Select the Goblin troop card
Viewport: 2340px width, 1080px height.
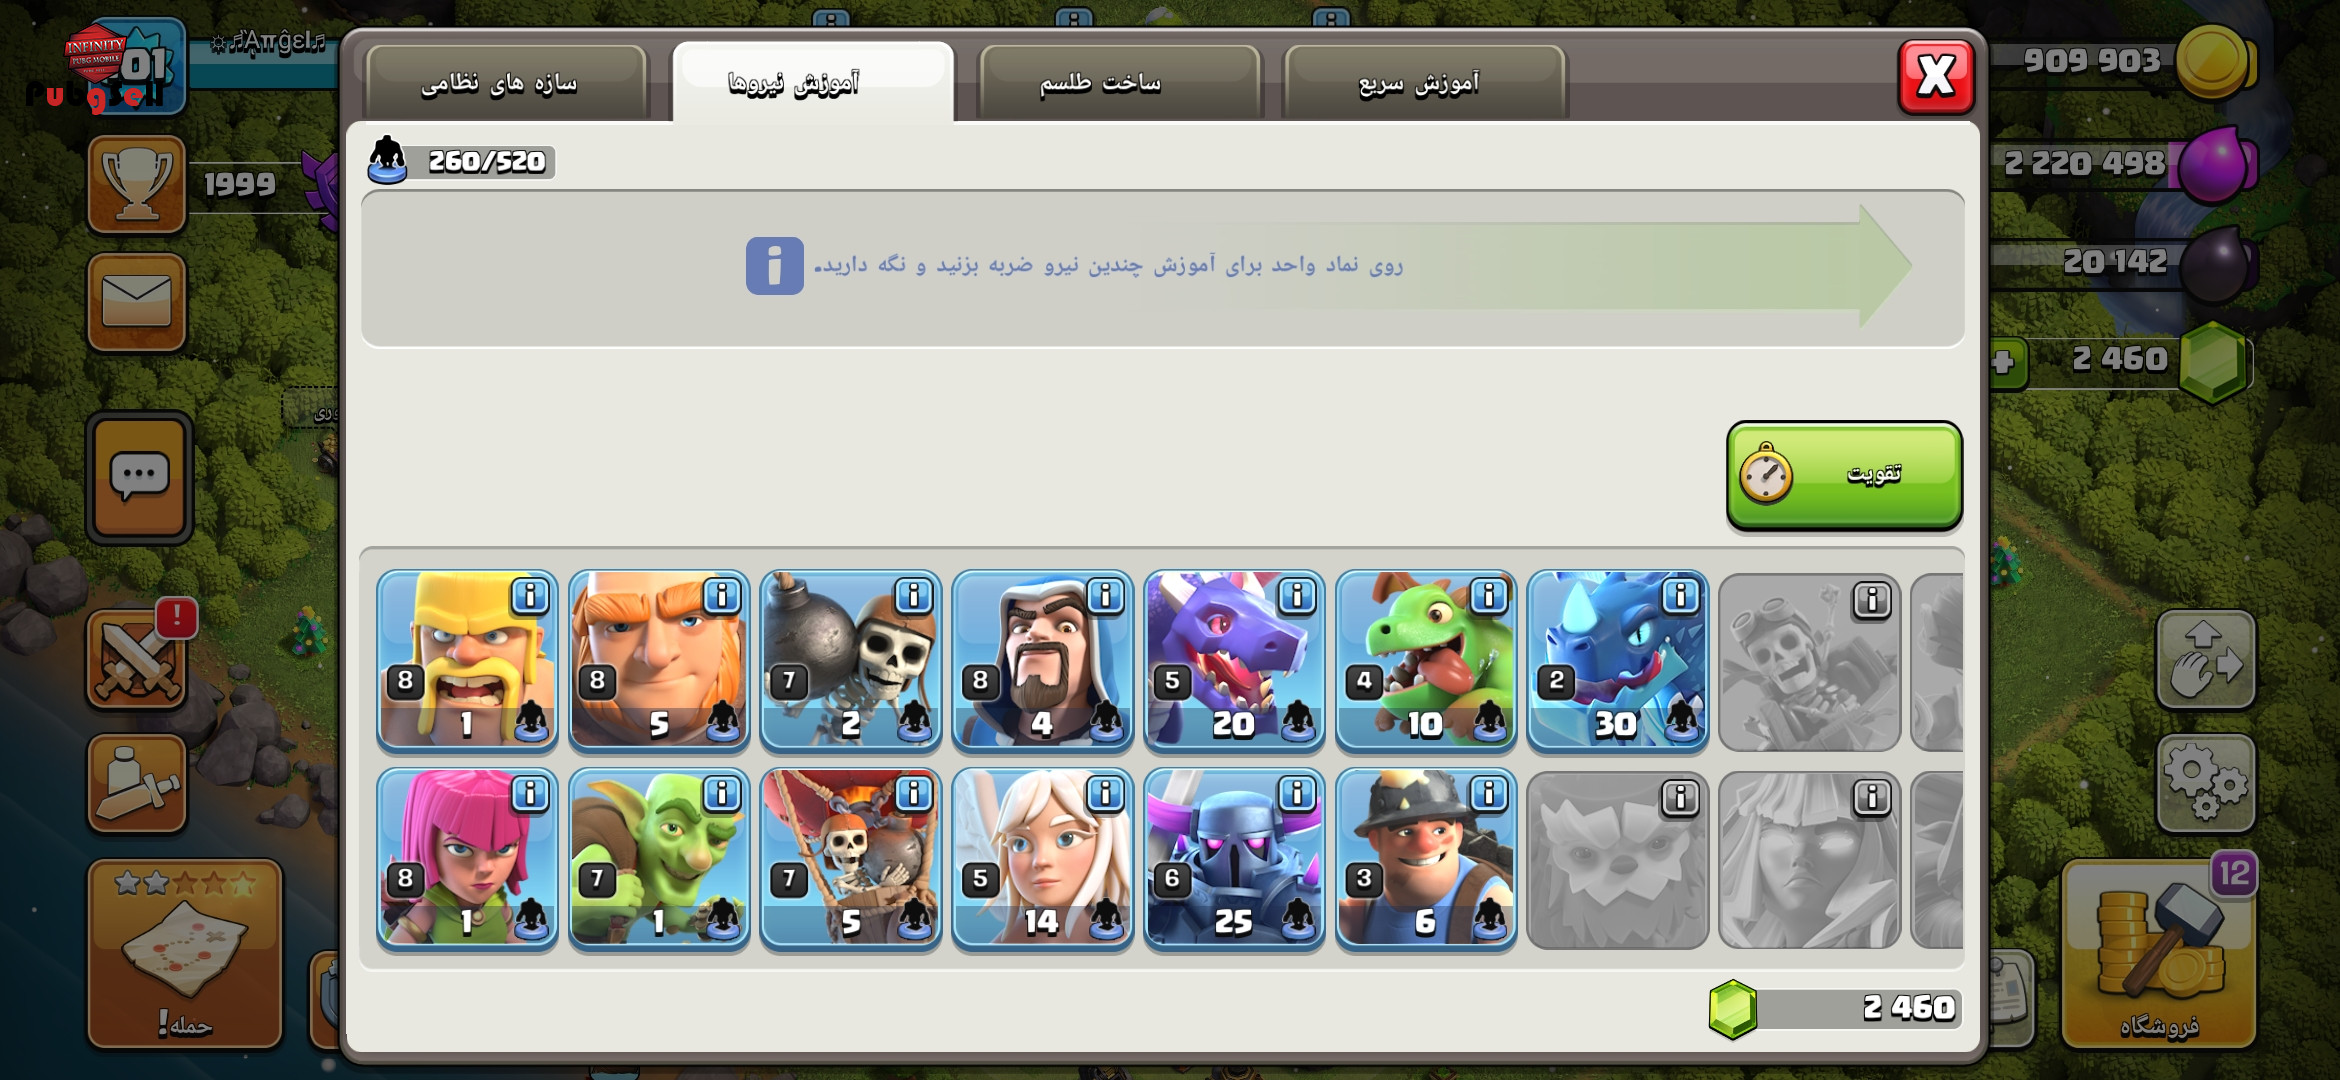[659, 858]
